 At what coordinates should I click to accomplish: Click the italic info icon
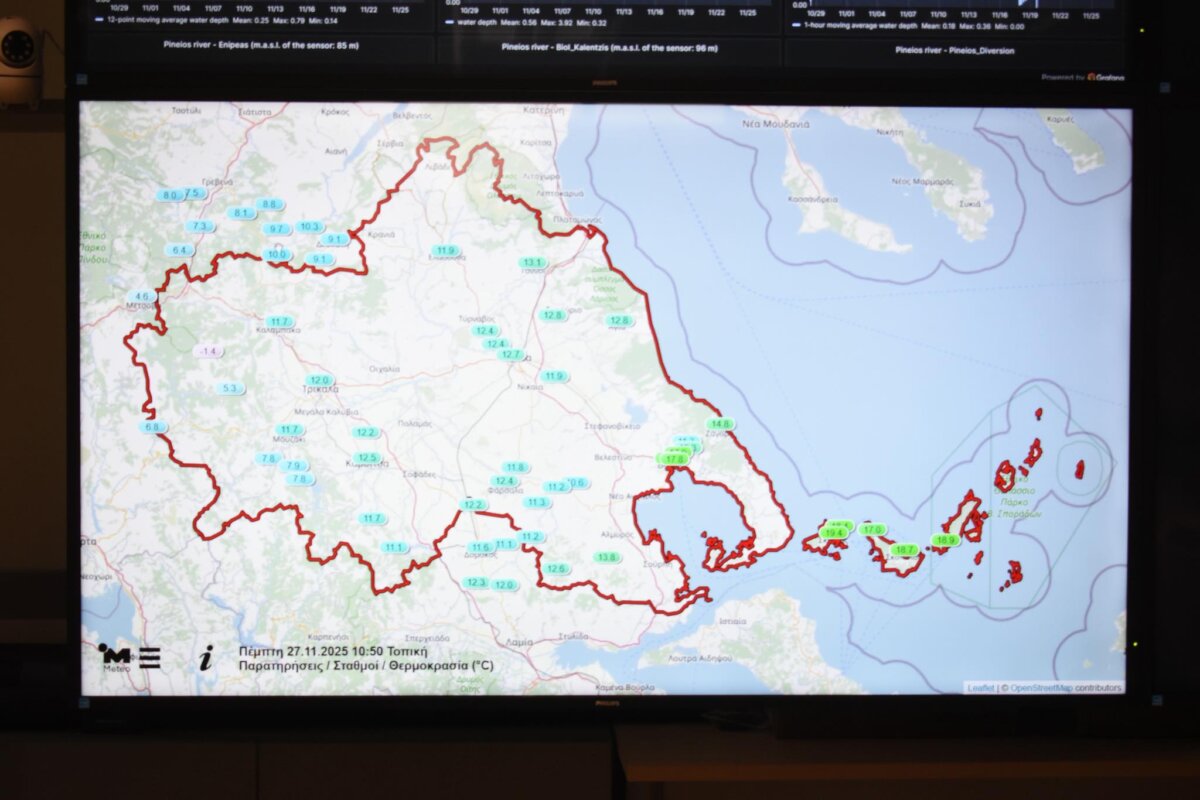pos(206,657)
